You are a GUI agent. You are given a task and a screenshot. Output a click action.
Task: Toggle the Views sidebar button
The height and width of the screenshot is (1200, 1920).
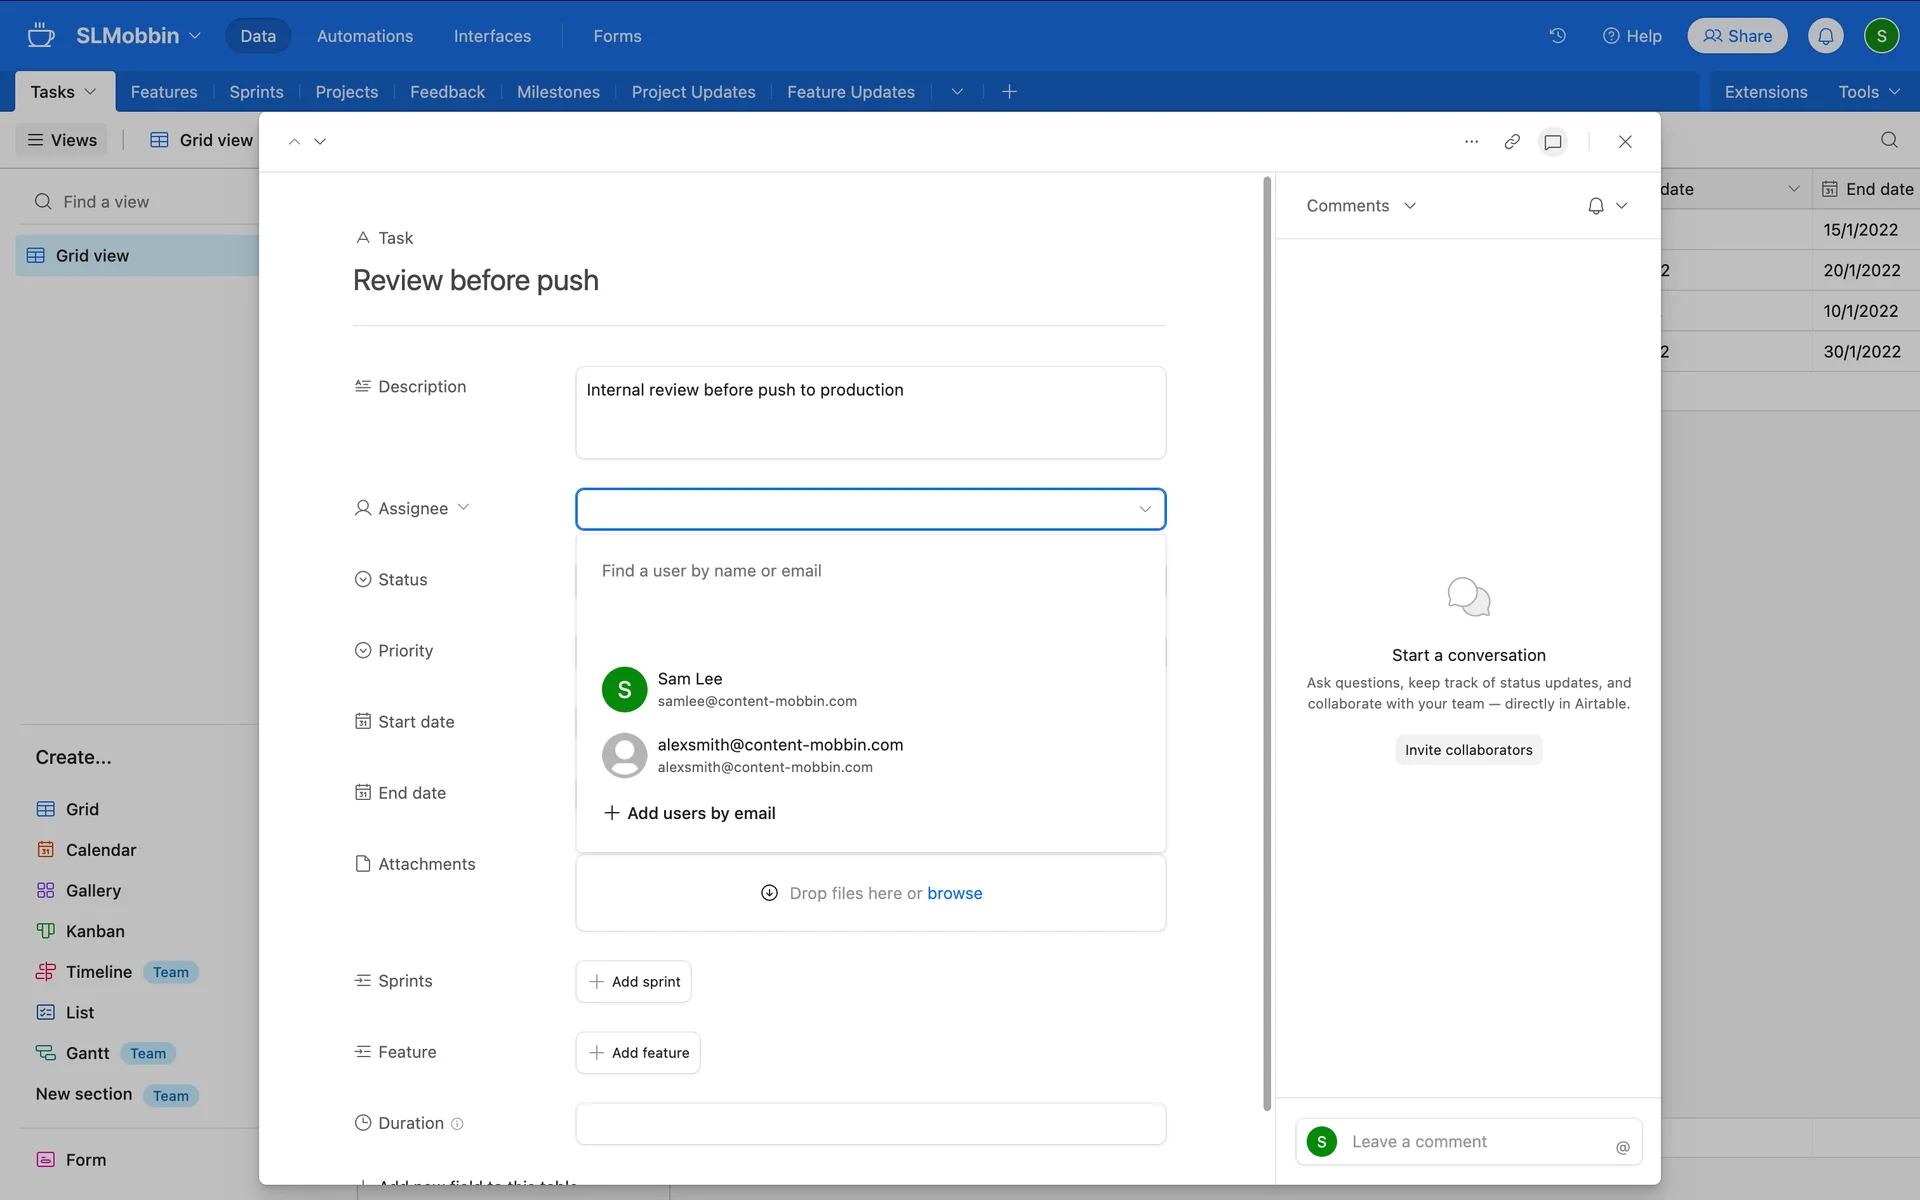[62, 140]
